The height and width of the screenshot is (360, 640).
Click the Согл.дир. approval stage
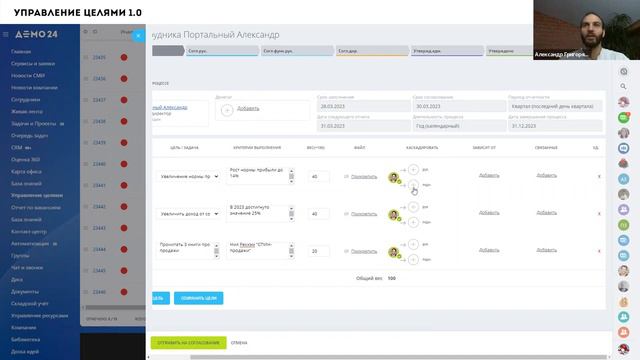click(x=373, y=51)
